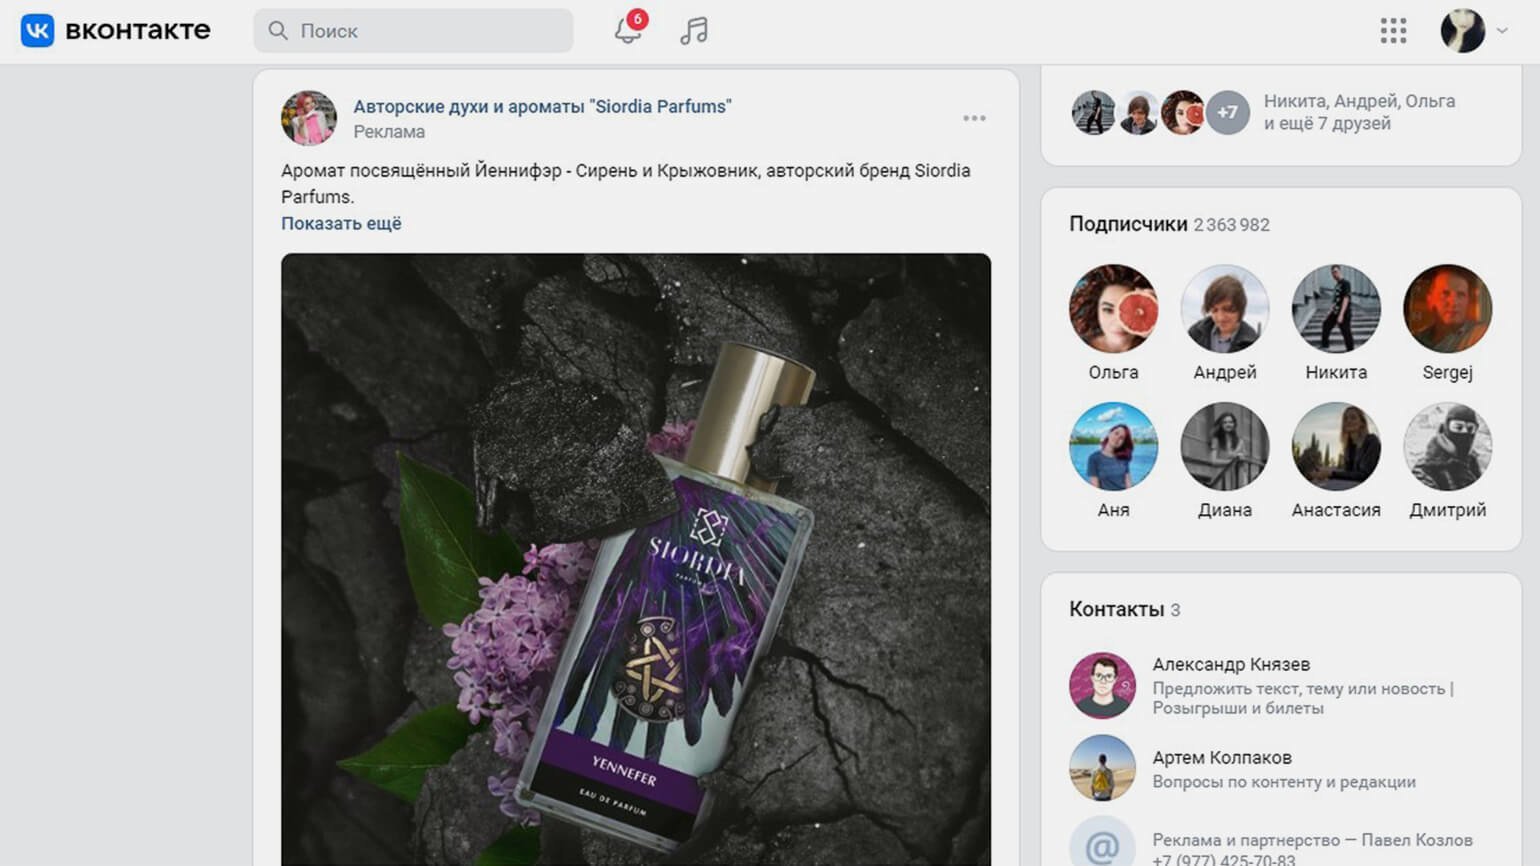Open contact Артем Колпаков's name
Viewport: 1540px width, 866px height.
[x=1222, y=757]
